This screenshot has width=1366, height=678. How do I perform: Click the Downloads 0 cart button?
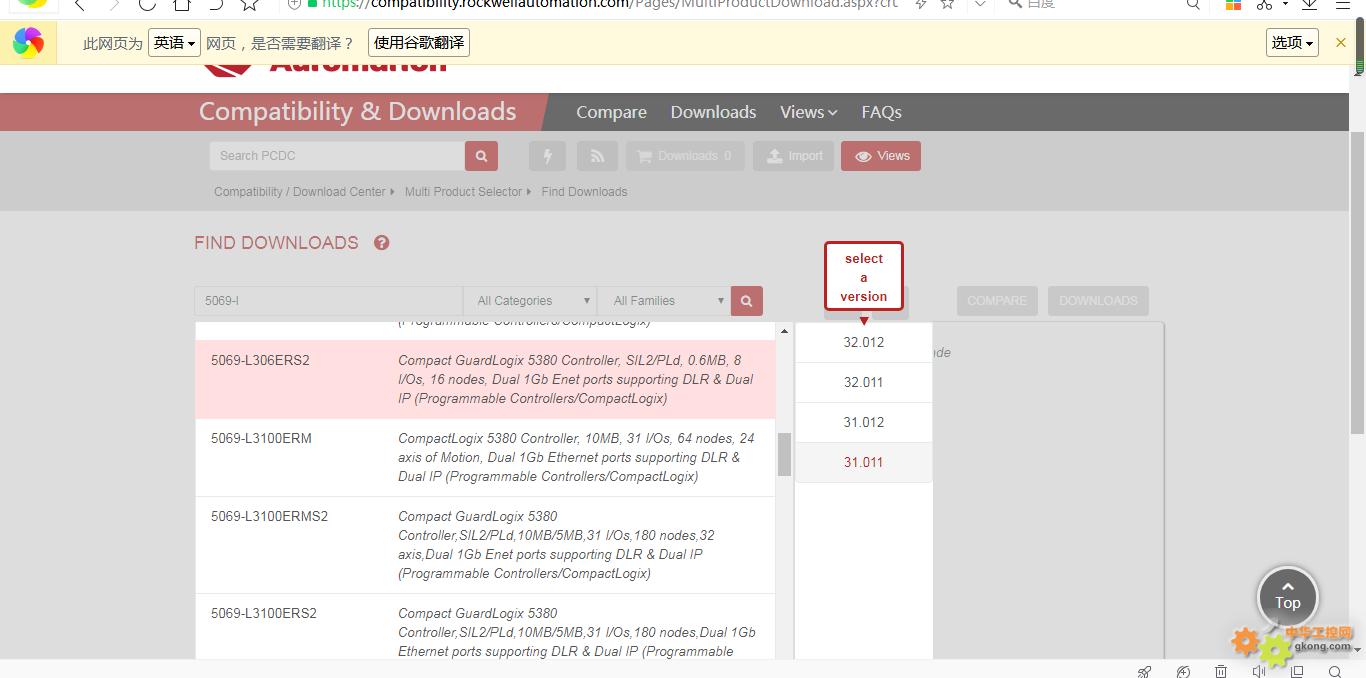tap(685, 156)
